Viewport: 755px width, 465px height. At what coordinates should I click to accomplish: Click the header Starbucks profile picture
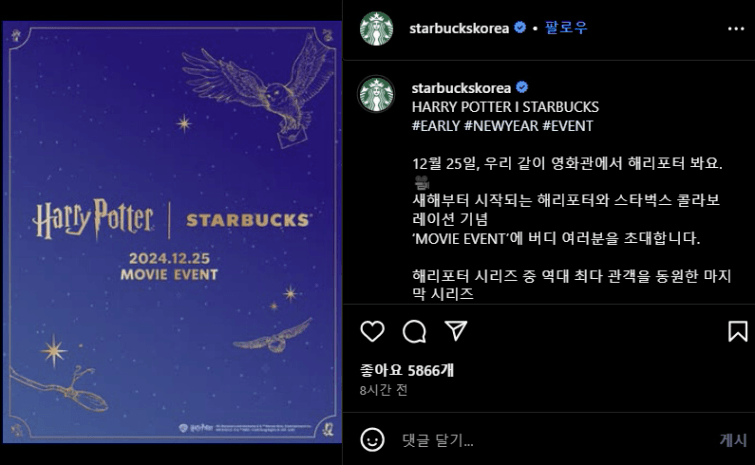(x=377, y=29)
